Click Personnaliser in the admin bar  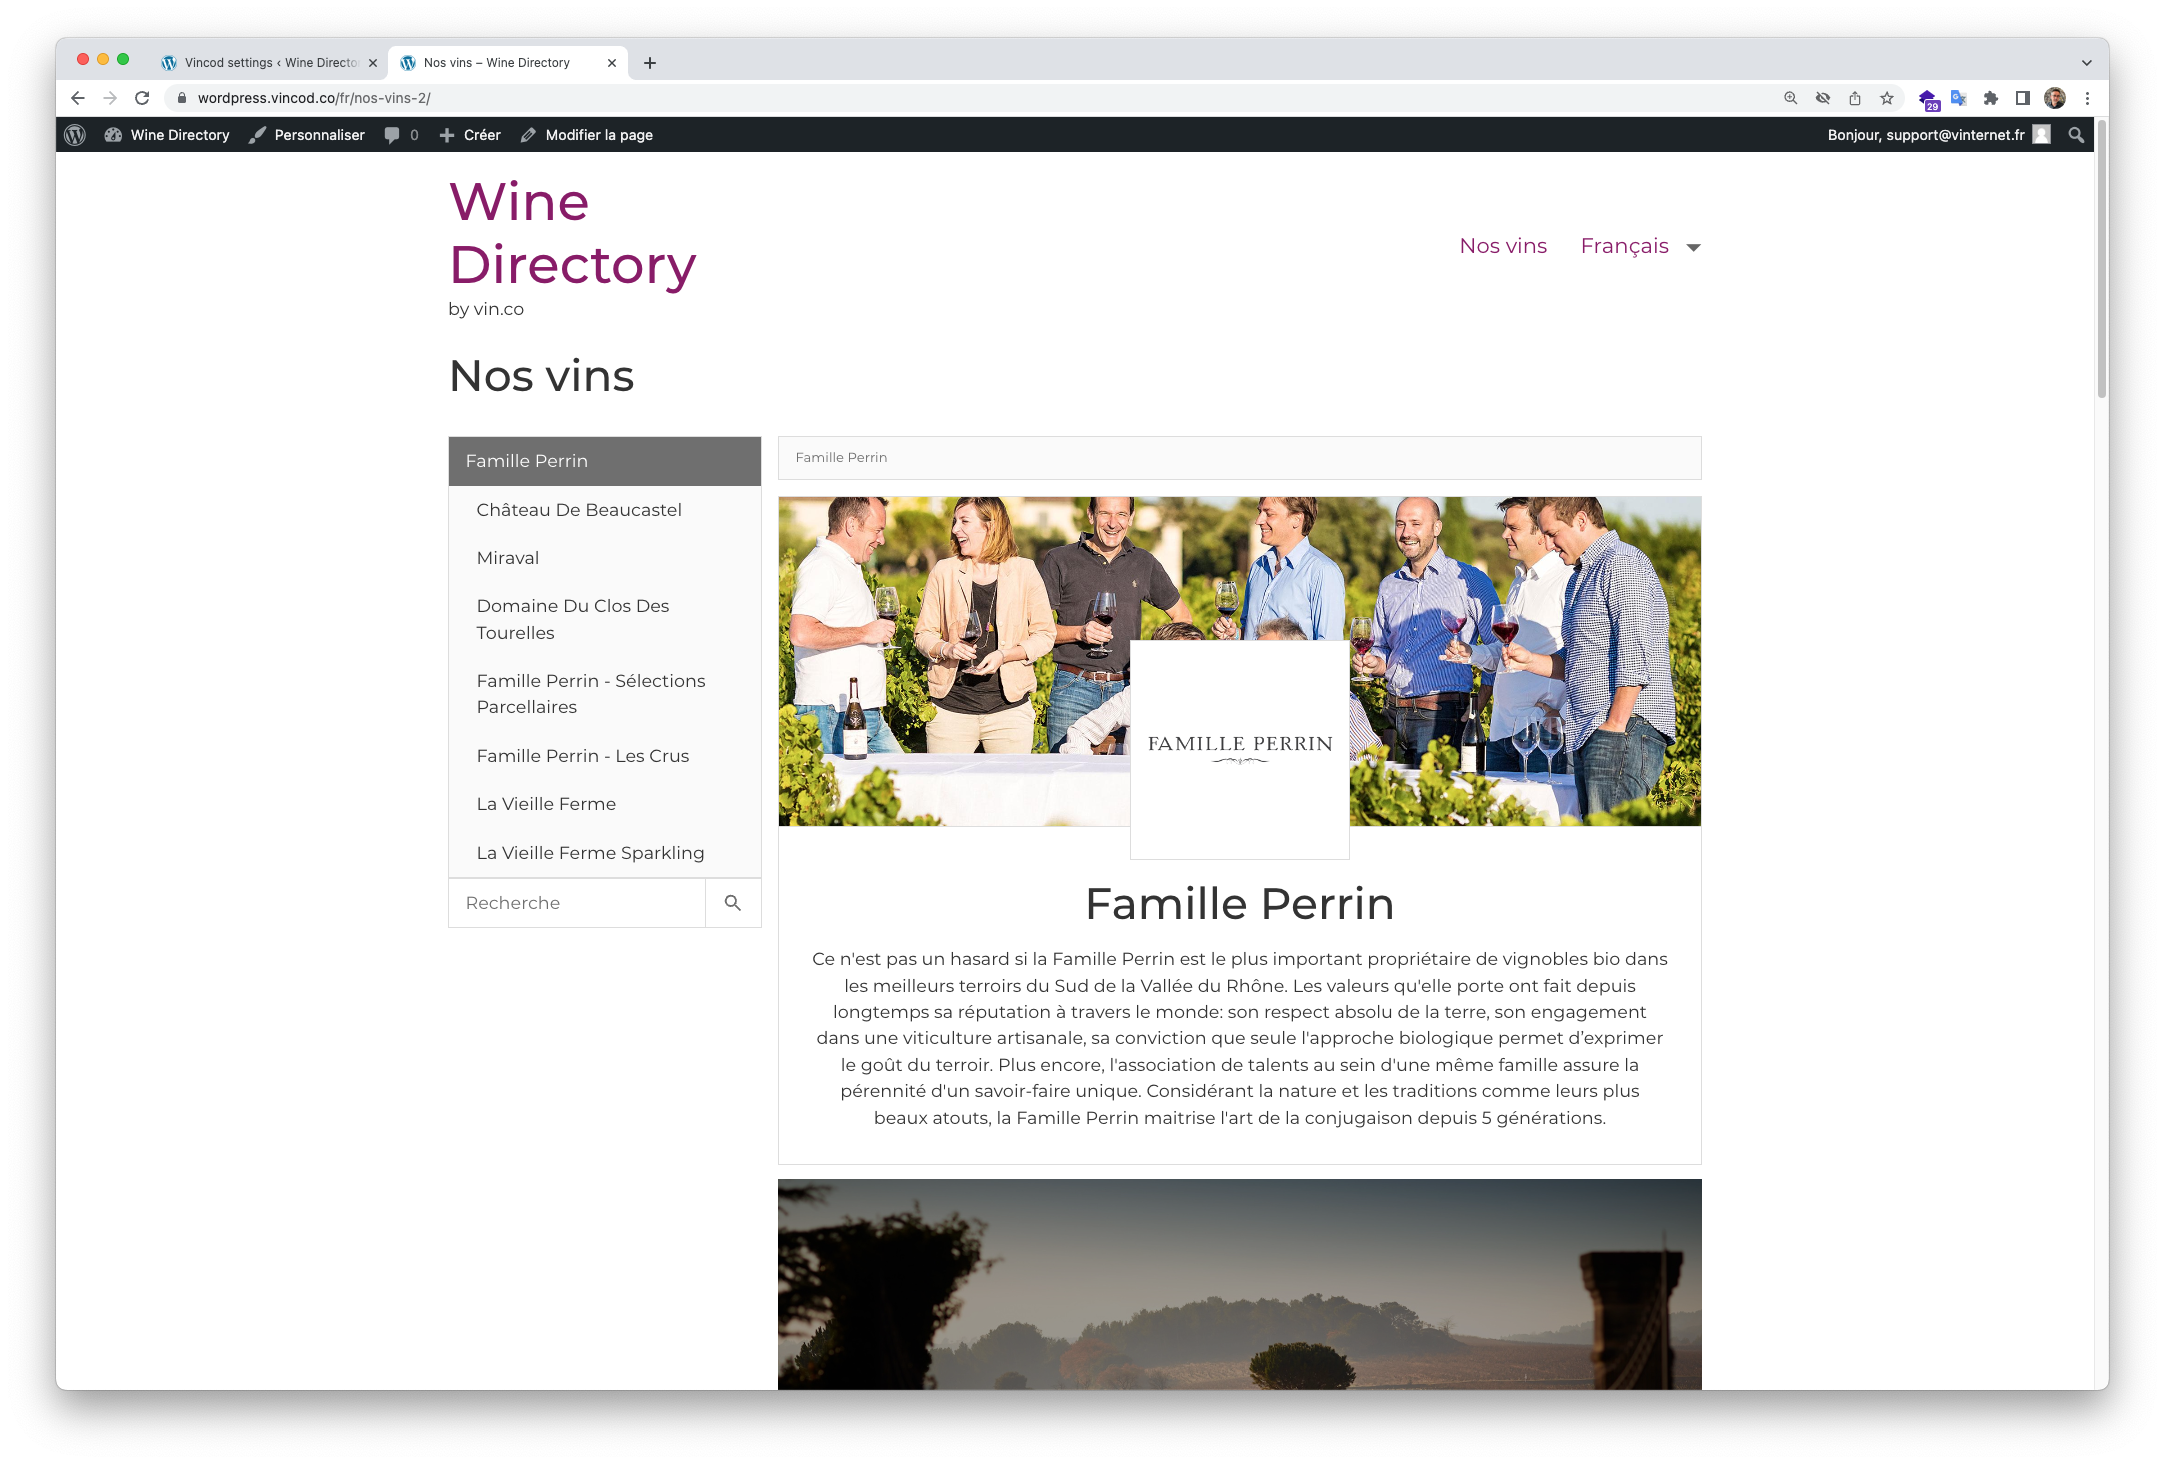[307, 135]
